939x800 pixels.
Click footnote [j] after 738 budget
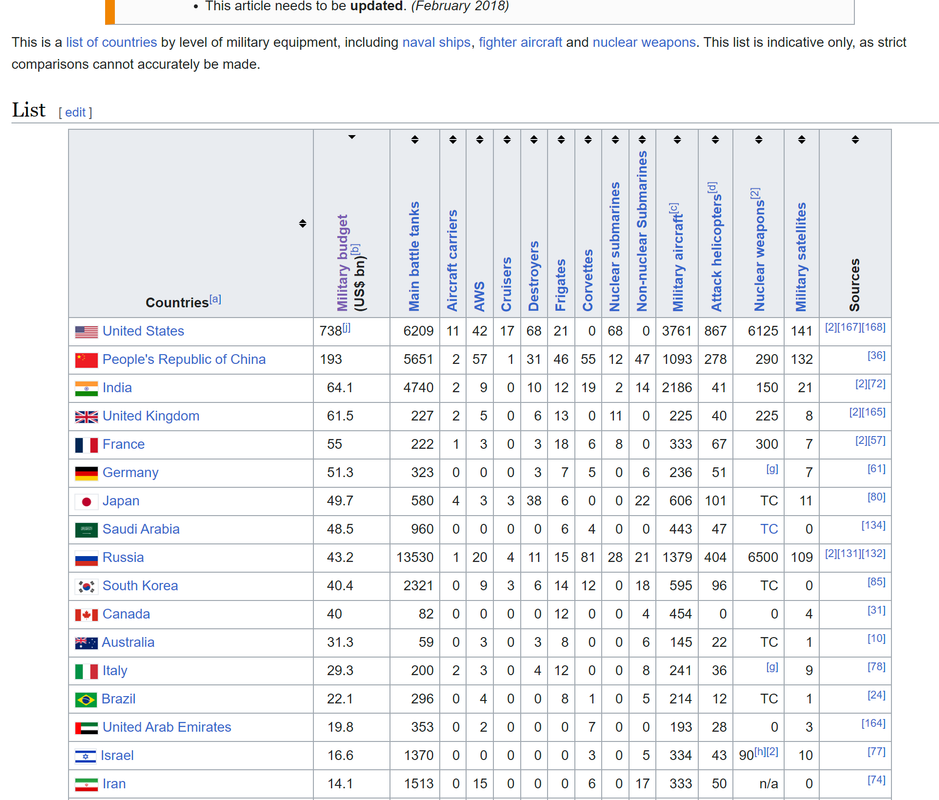click(346, 327)
